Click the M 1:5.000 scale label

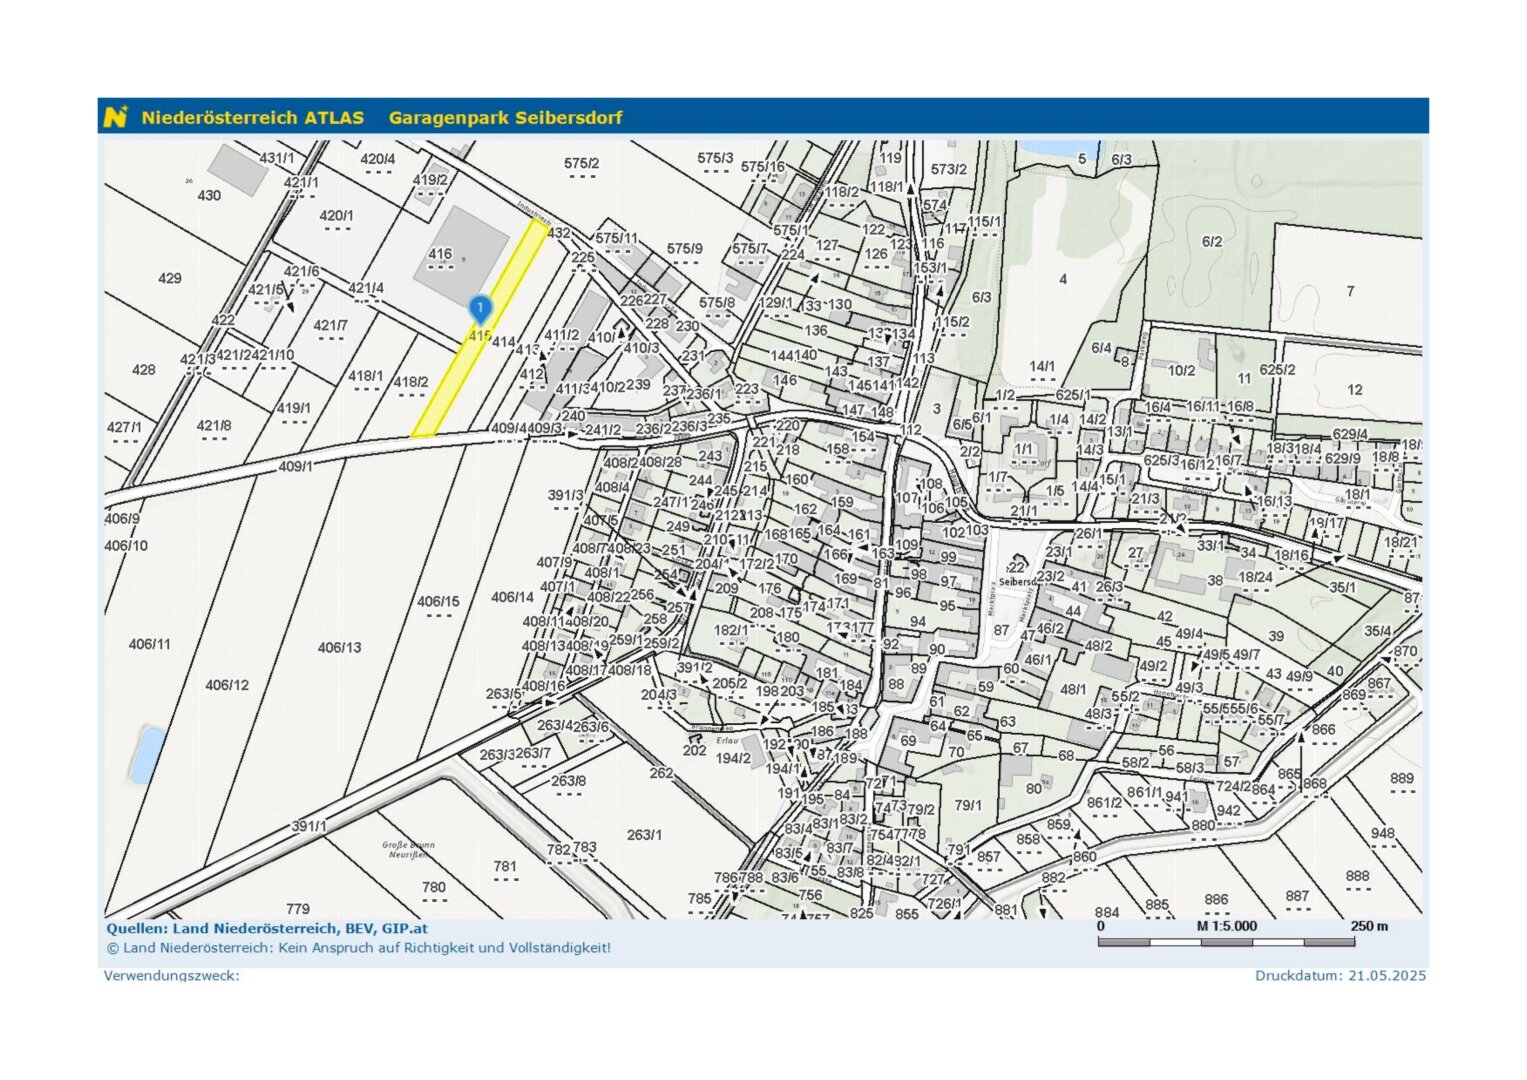1226,926
